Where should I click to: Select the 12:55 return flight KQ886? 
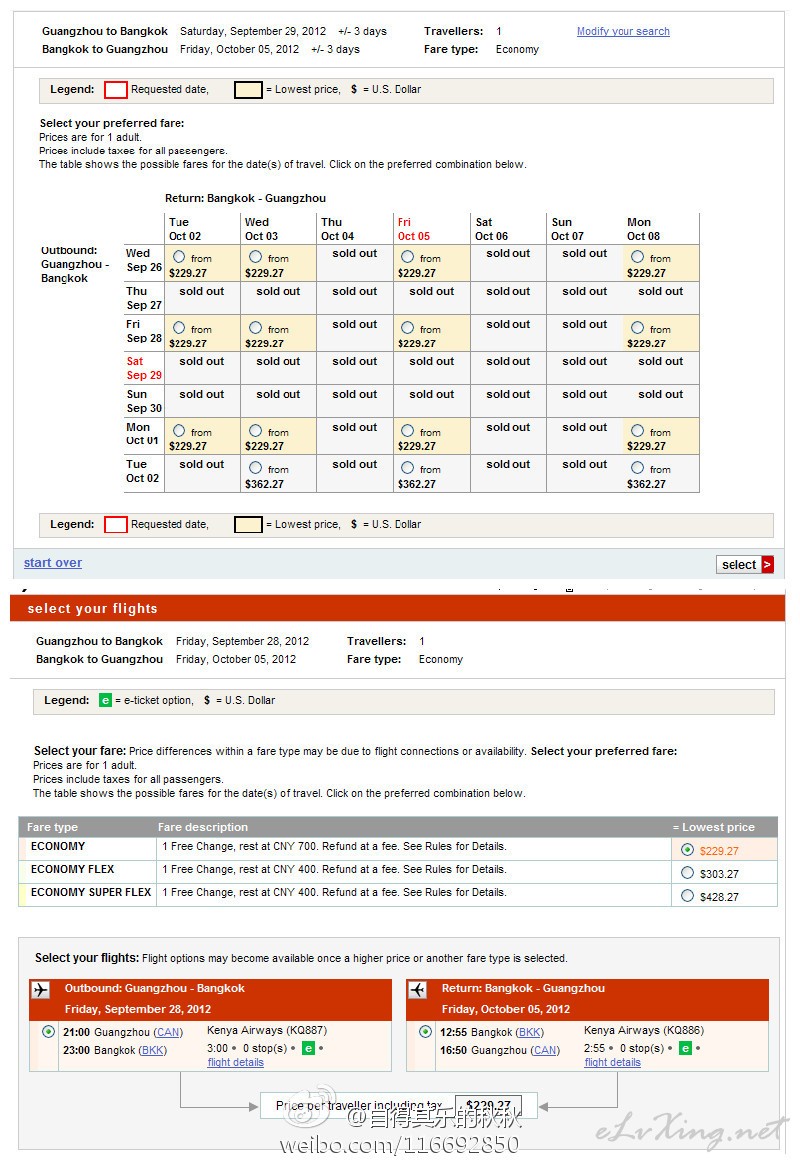(x=425, y=1032)
